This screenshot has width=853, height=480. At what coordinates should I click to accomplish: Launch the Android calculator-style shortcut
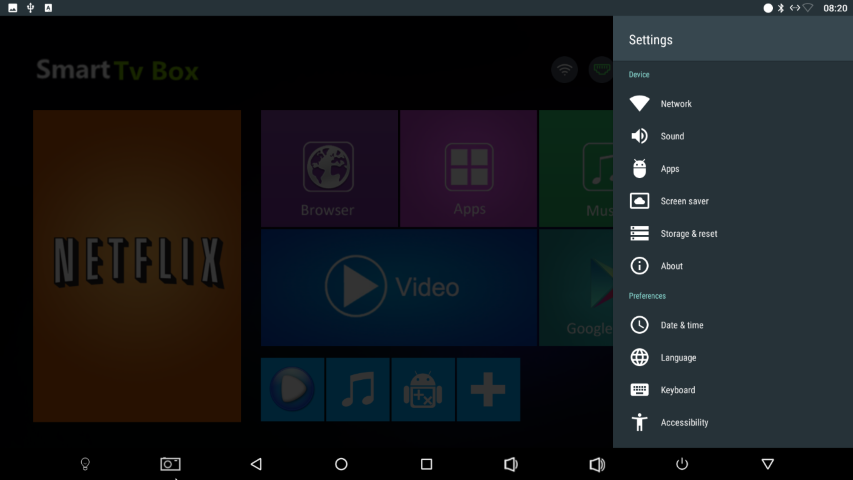(423, 390)
